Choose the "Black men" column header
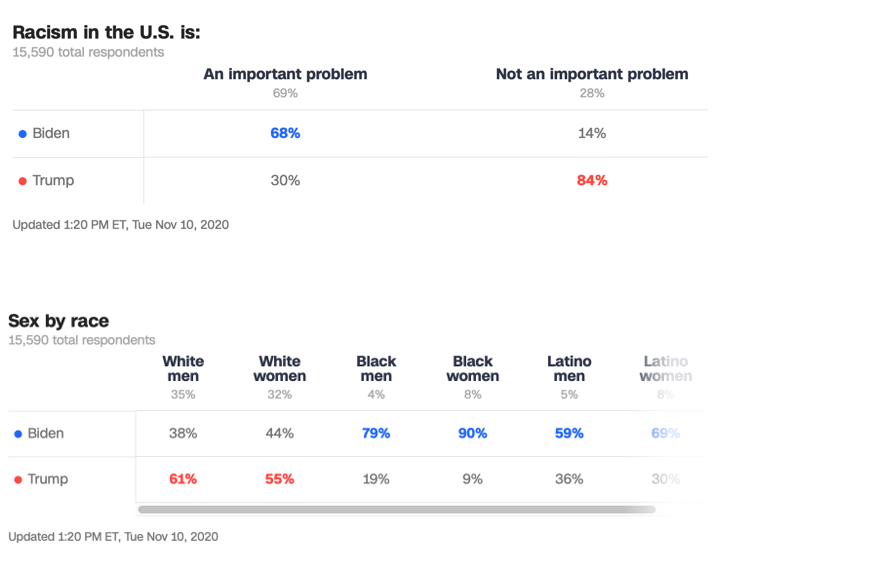This screenshot has height=562, width=880. pyautogui.click(x=376, y=368)
